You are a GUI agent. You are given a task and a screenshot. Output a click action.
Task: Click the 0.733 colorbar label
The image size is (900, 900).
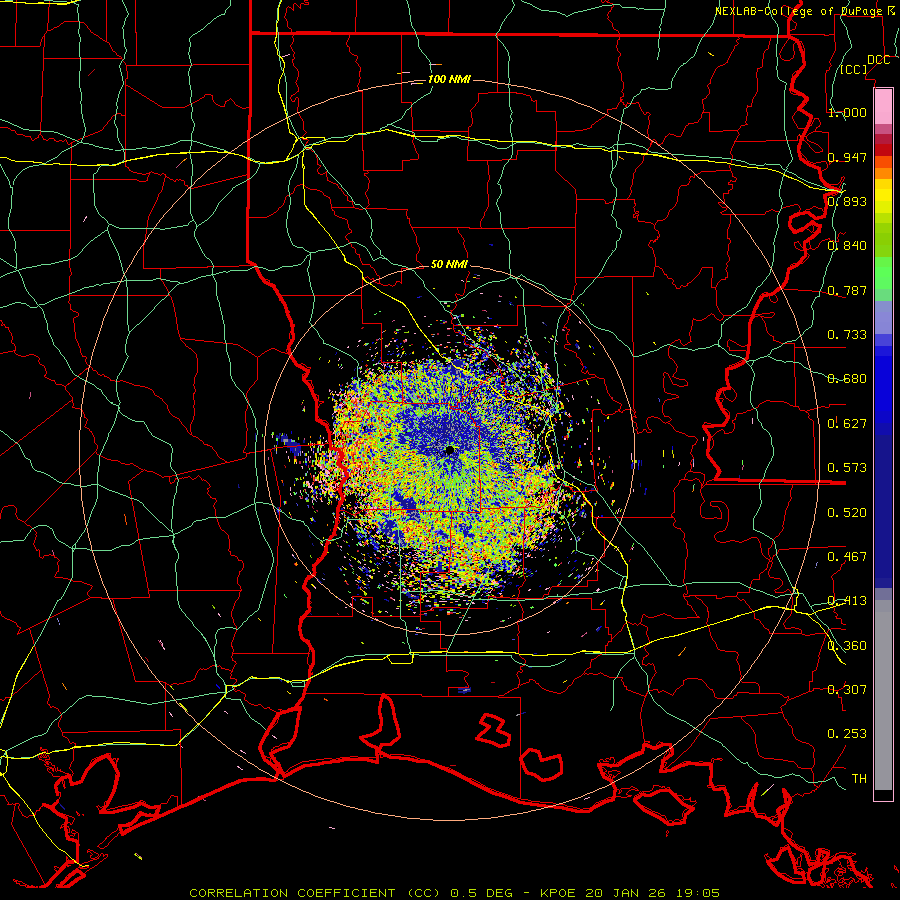point(847,335)
